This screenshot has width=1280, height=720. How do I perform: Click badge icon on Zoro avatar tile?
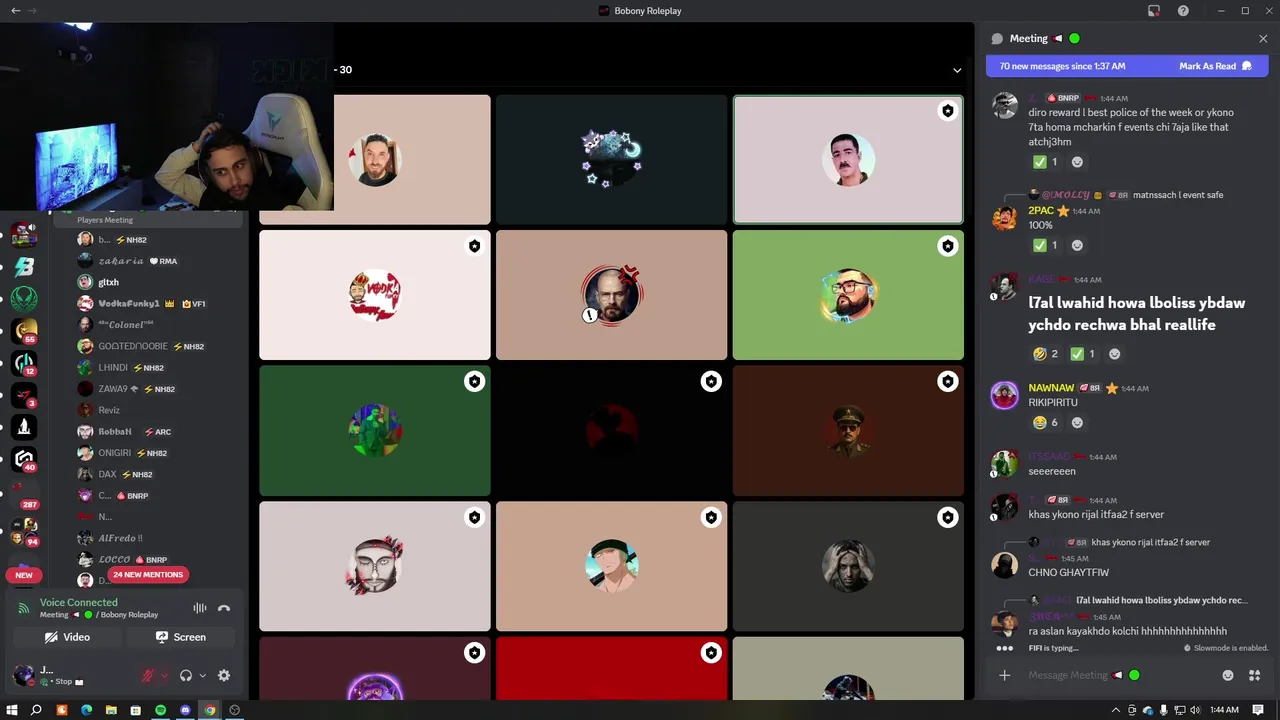tap(711, 517)
